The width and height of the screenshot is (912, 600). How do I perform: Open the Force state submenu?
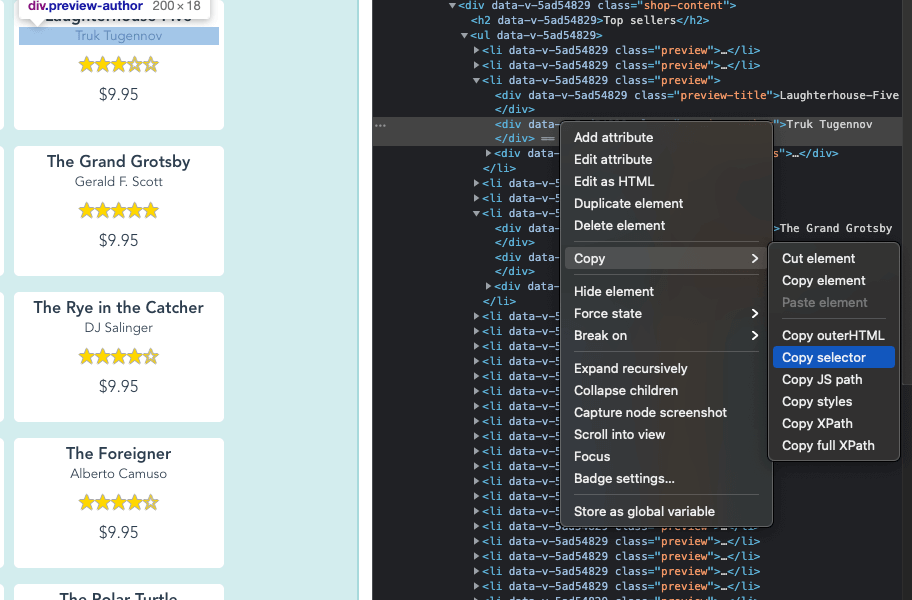[668, 314]
